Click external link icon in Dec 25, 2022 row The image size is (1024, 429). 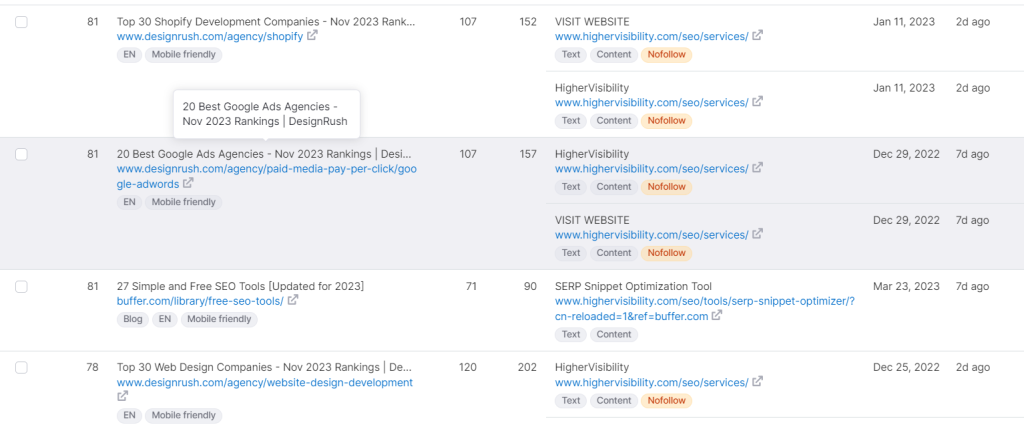coord(758,382)
